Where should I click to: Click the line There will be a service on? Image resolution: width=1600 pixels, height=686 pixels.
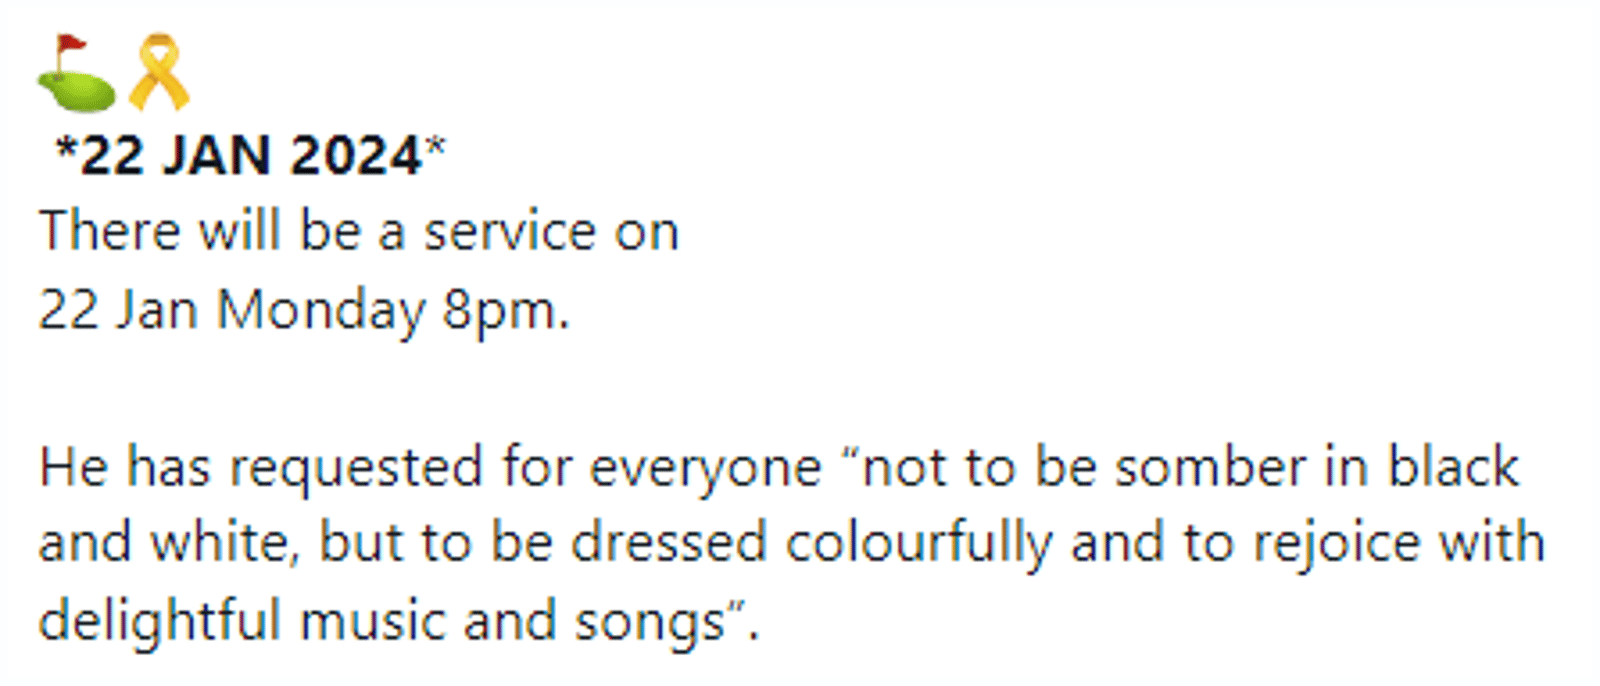359,231
